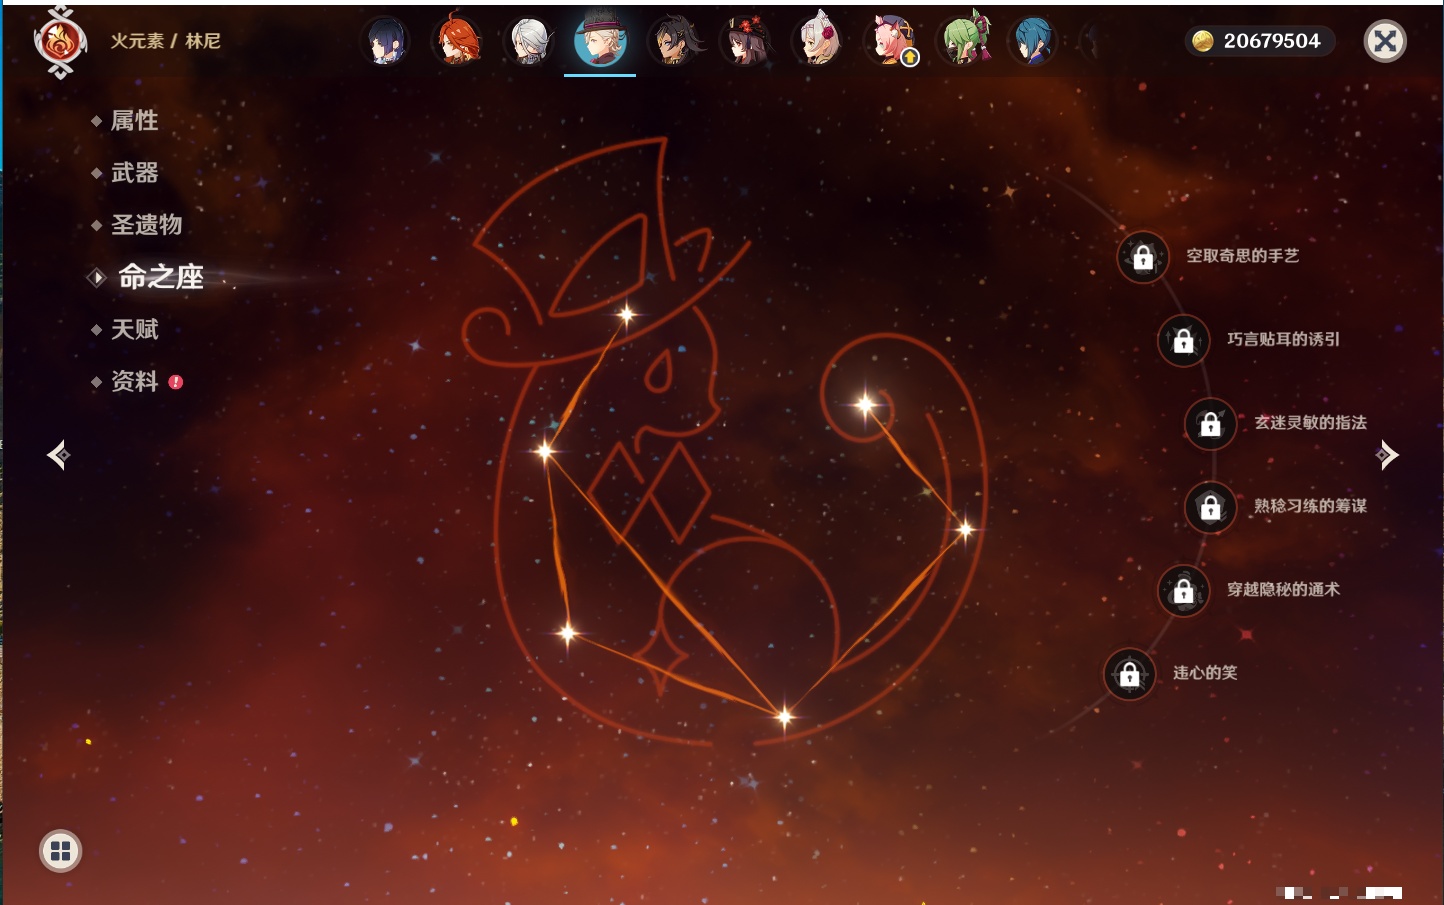Screen dimensions: 1444x905
Task: Go to the next character with the right arrow
Action: (1387, 455)
